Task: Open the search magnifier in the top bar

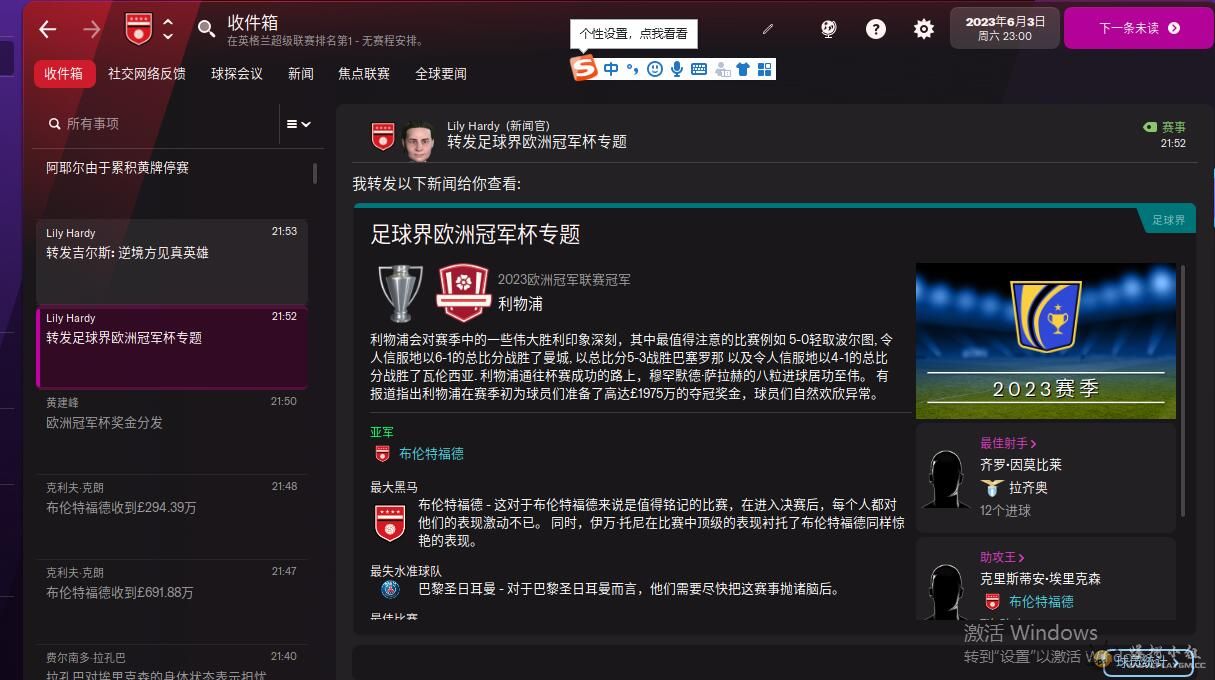Action: [x=206, y=29]
